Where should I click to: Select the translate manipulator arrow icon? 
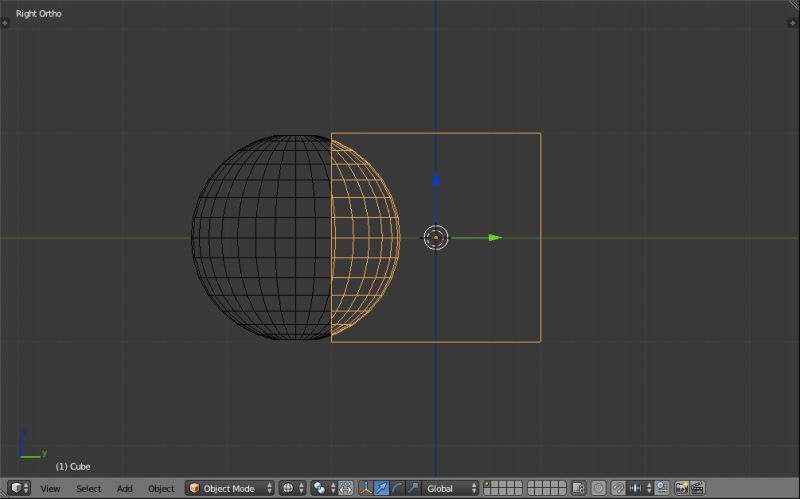tap(382, 488)
